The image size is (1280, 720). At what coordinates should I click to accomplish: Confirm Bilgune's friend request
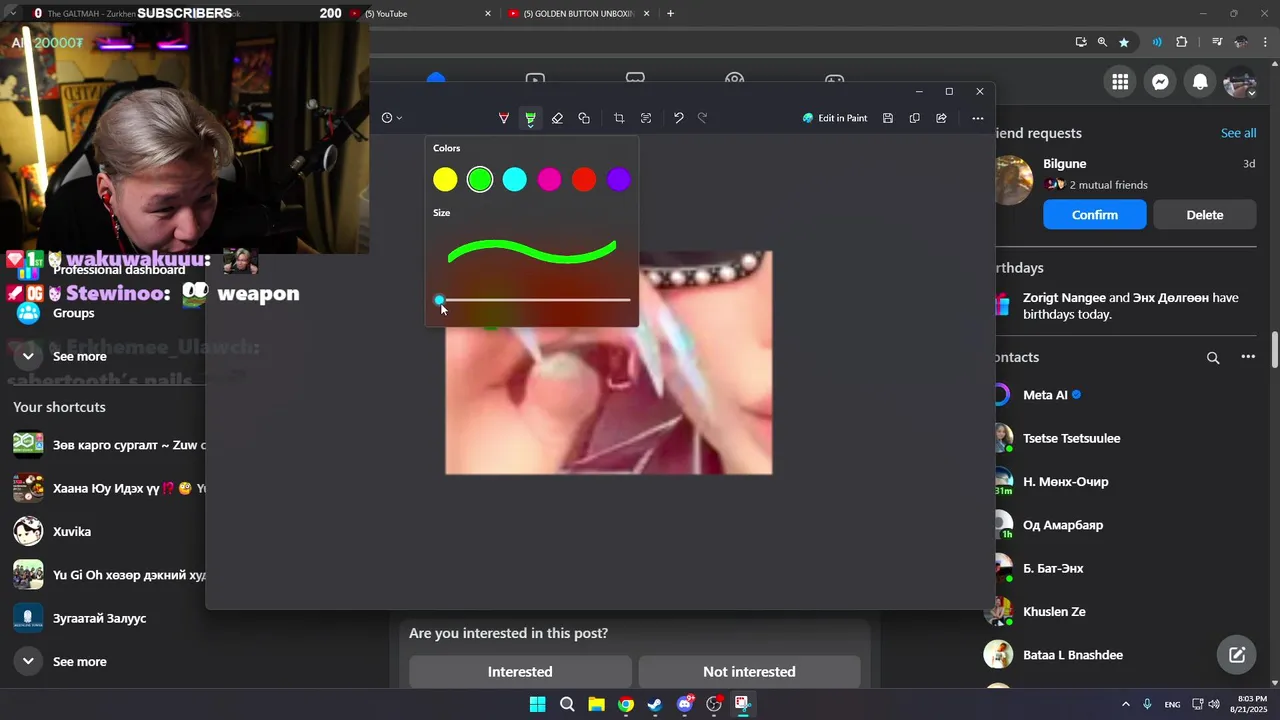[1095, 215]
